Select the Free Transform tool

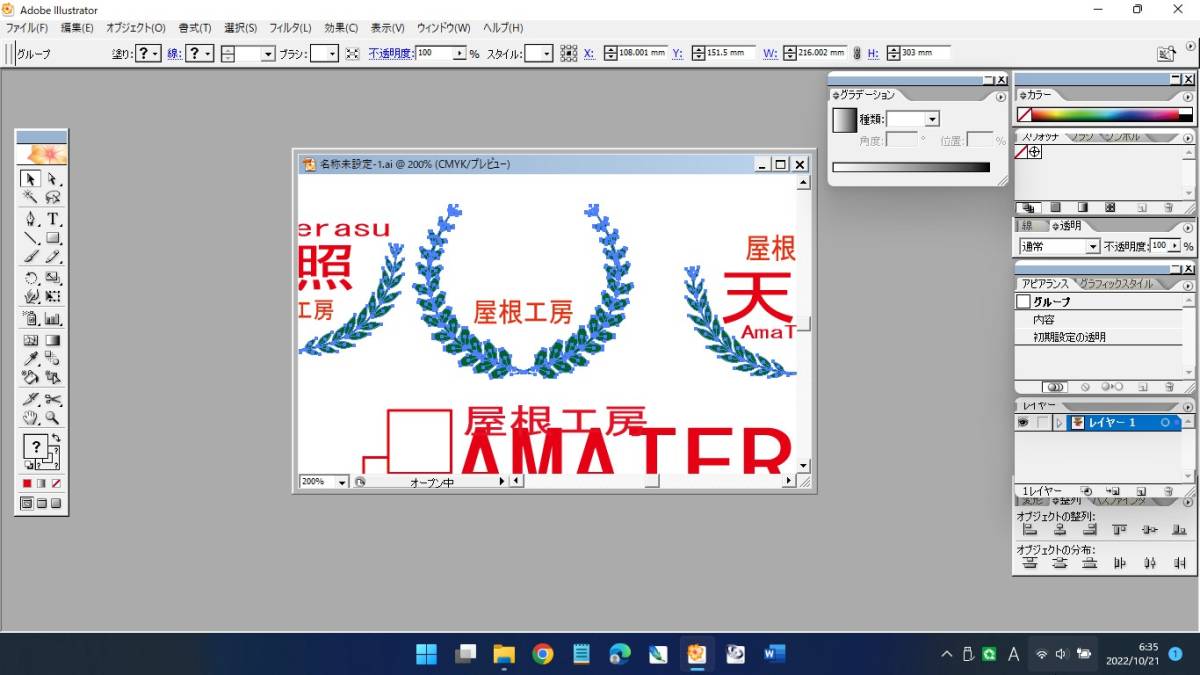53,297
